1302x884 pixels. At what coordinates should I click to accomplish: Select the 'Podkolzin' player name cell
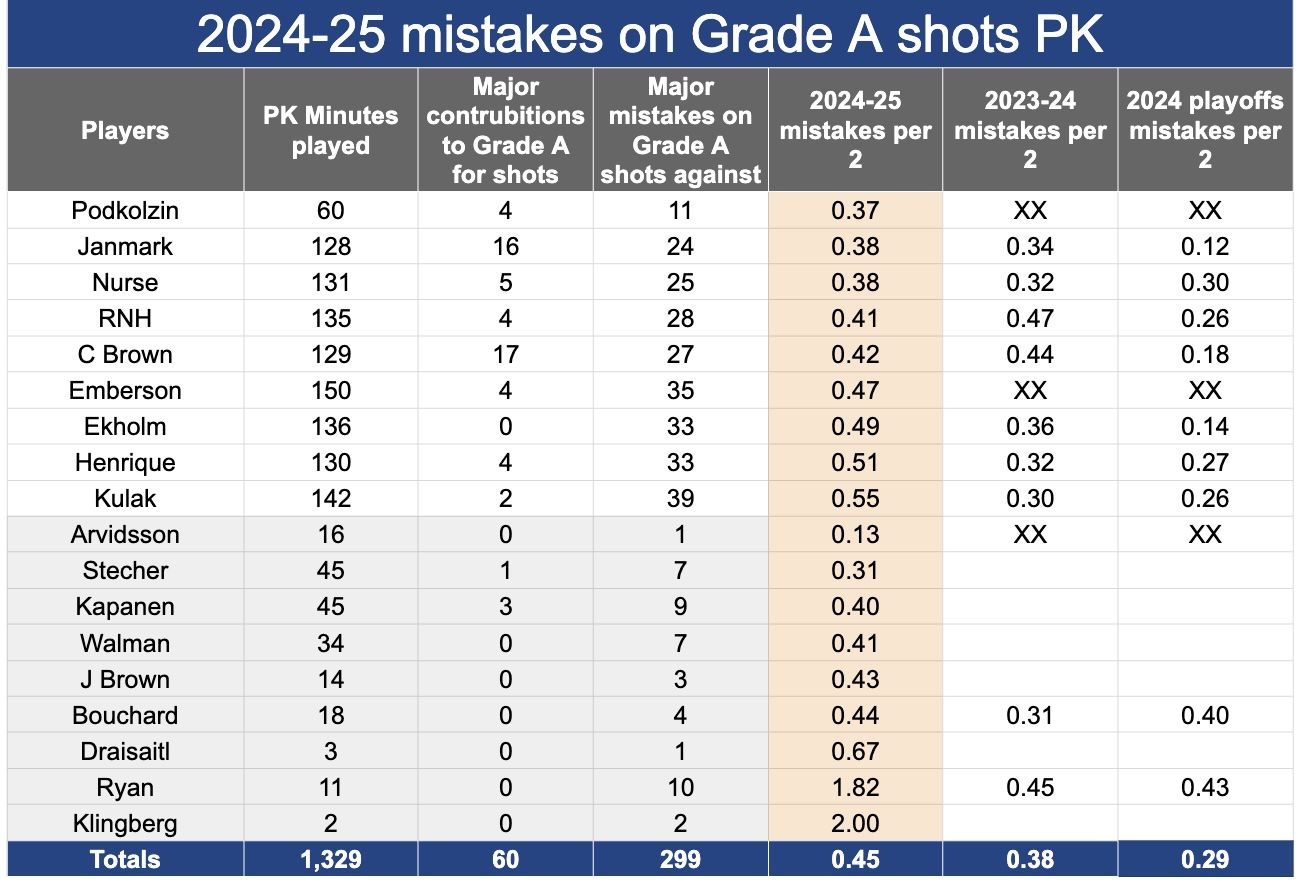coord(125,210)
